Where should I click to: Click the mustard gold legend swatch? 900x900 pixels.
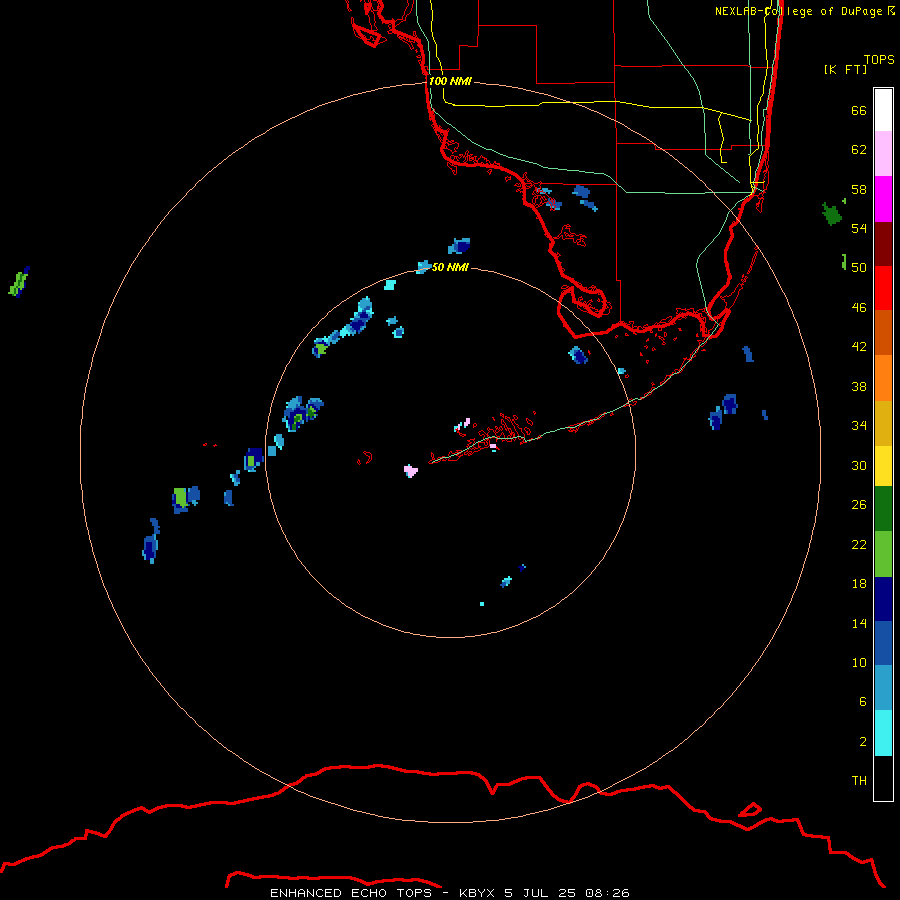883,423
